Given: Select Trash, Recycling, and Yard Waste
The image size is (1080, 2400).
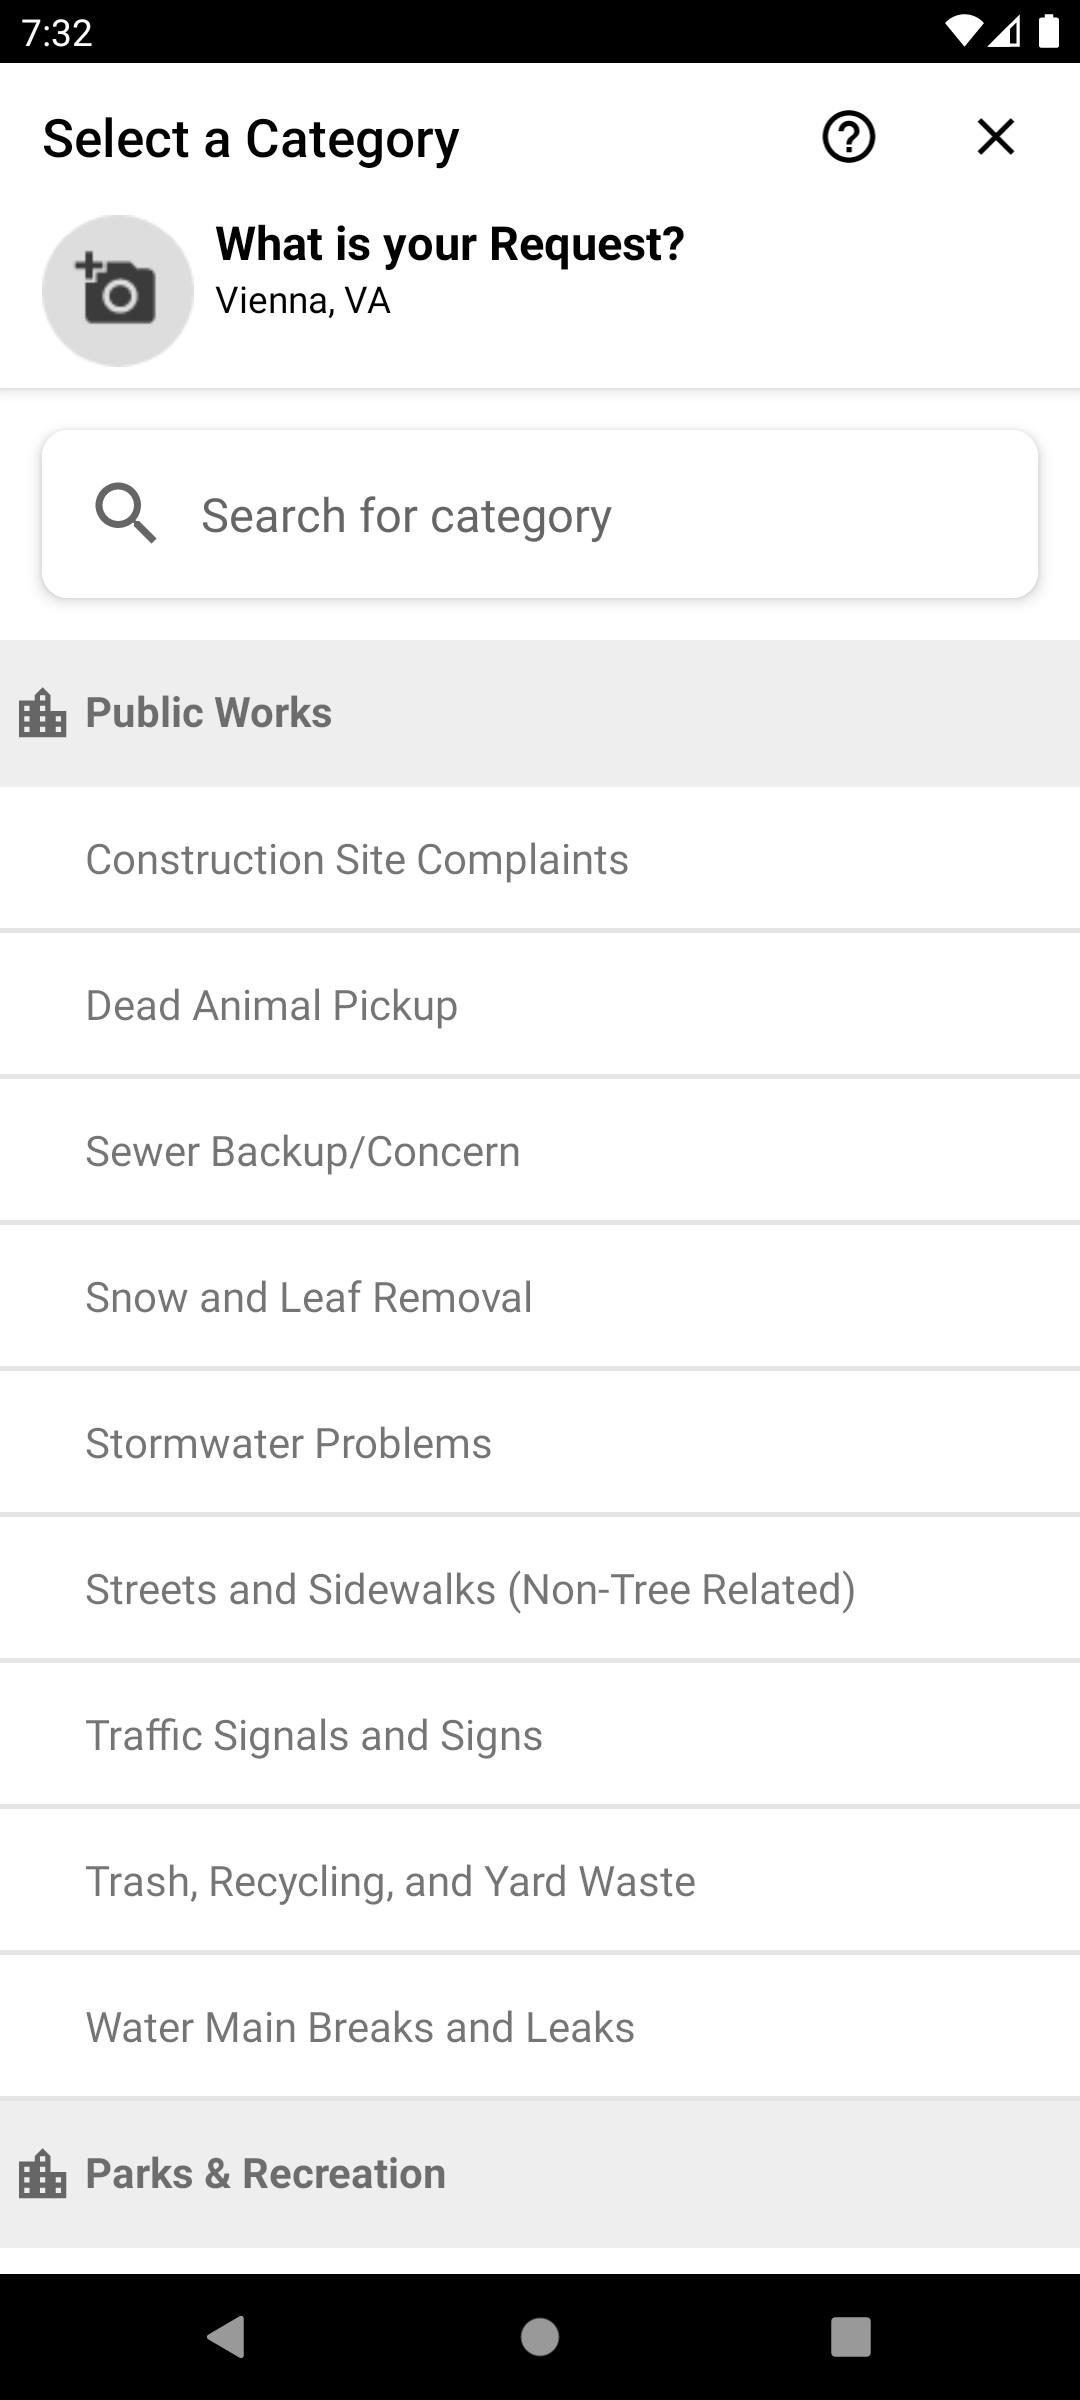Looking at the screenshot, I should coord(540,1881).
